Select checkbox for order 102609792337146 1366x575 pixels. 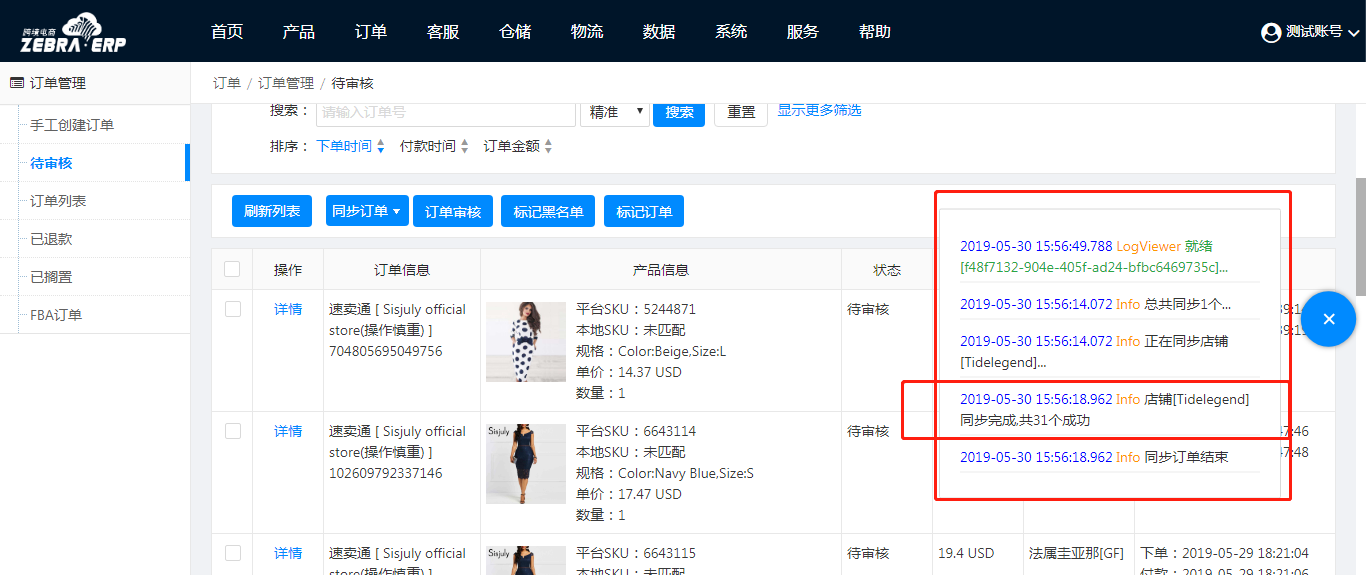[x=232, y=431]
